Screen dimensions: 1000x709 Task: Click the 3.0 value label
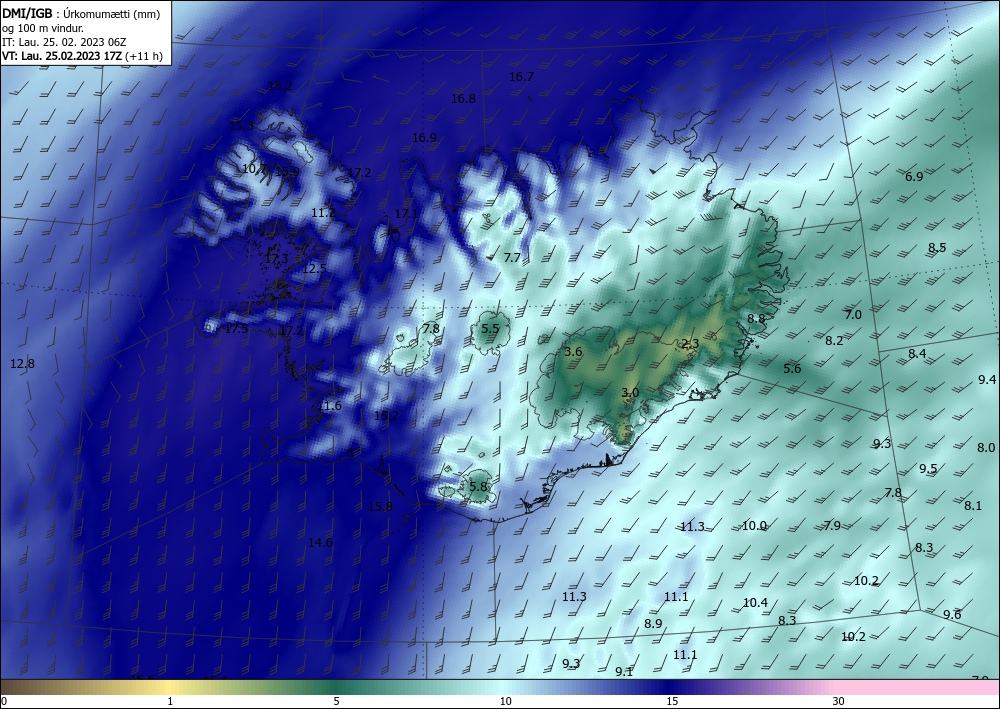630,392
